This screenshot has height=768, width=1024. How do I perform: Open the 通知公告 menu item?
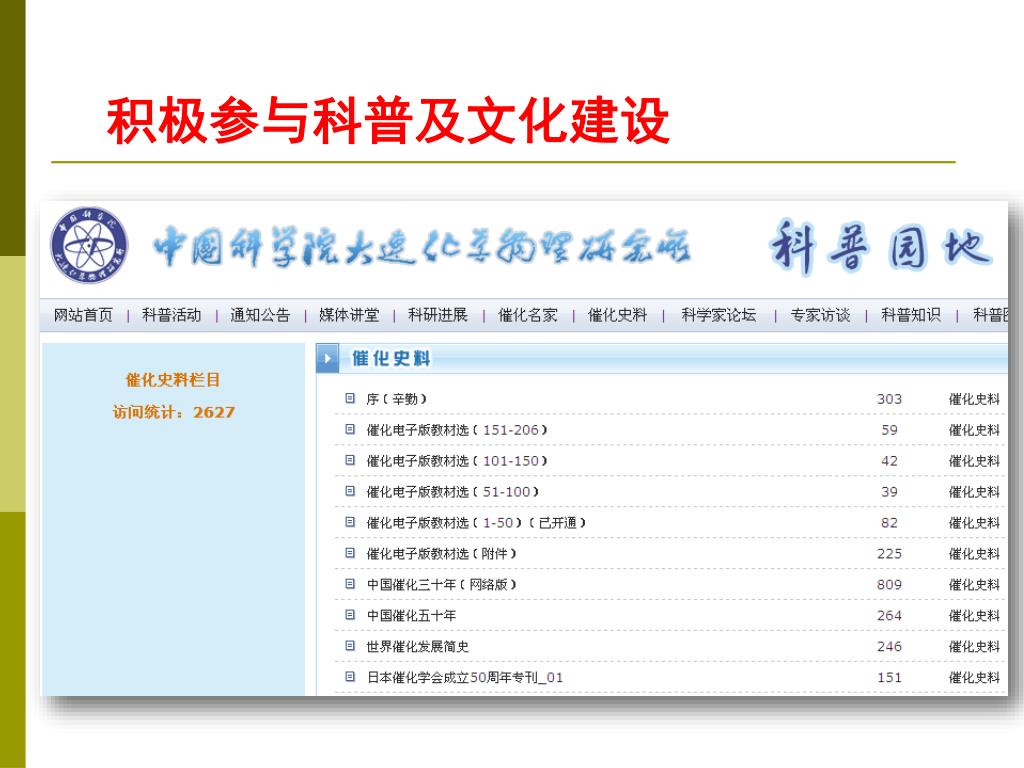point(260,315)
